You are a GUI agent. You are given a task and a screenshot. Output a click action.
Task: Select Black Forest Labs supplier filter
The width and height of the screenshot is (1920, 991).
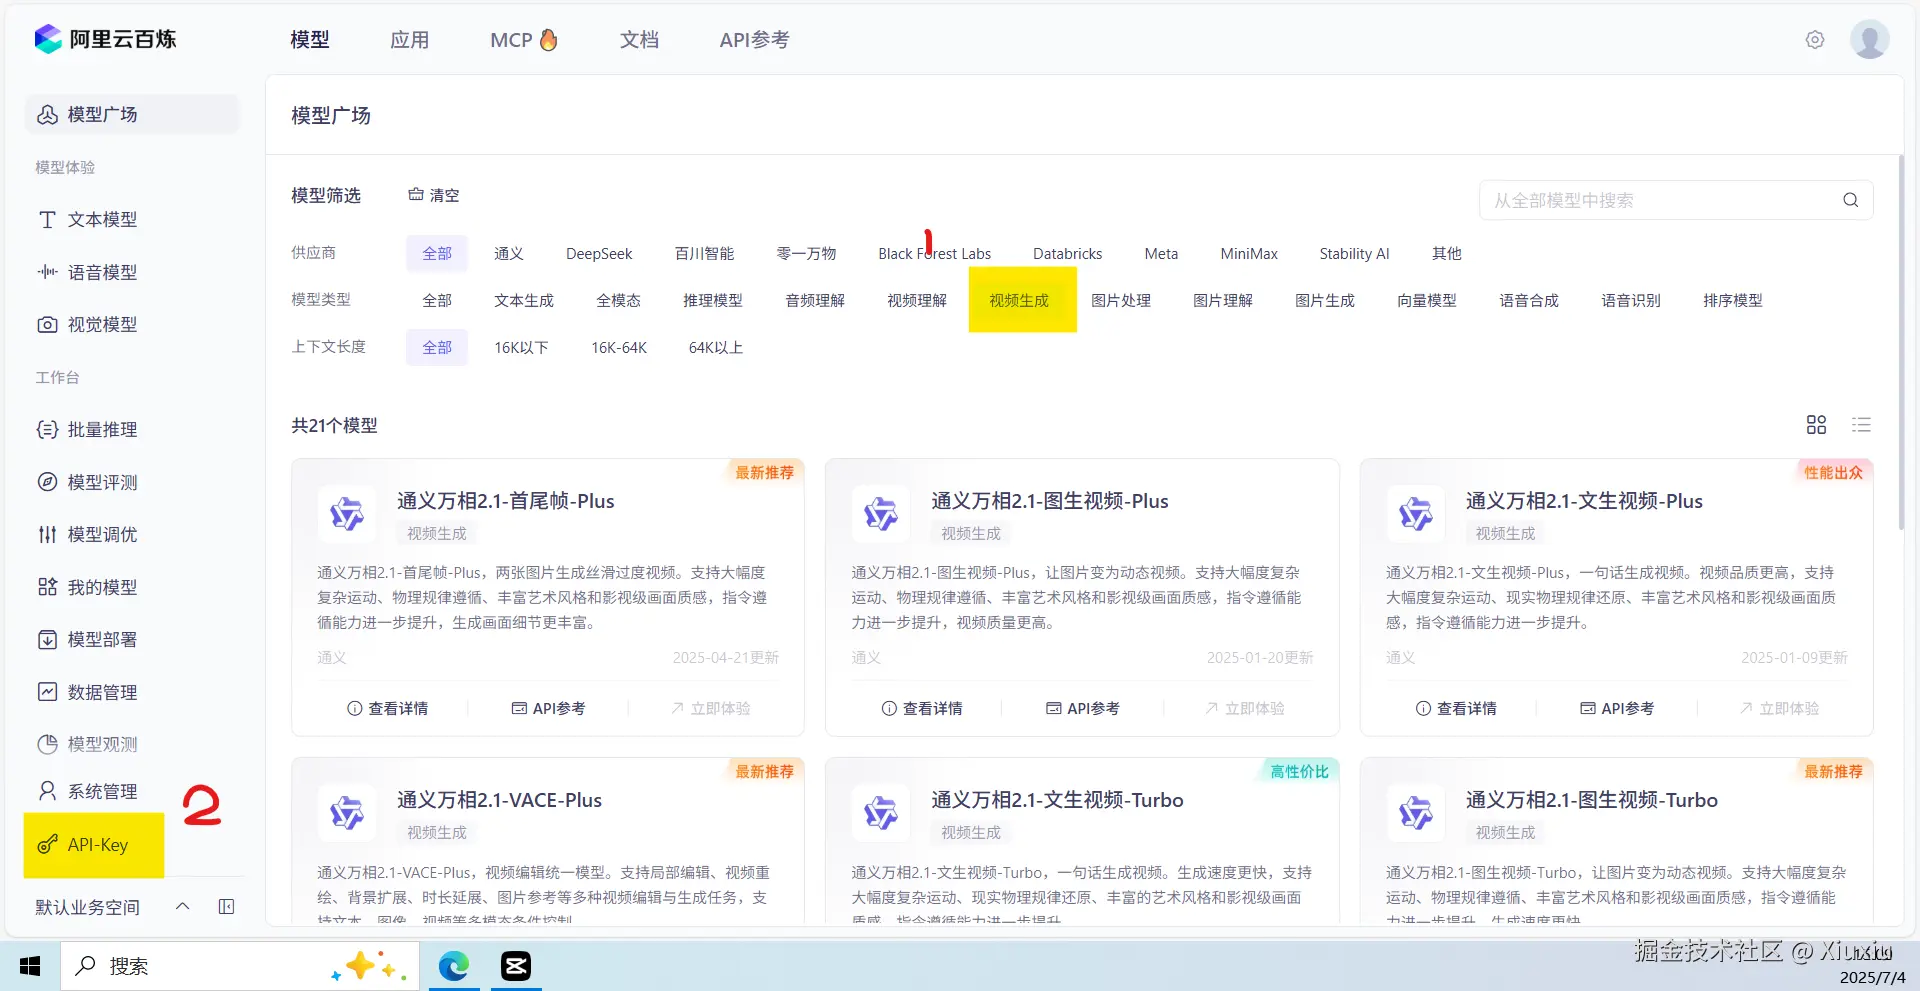coord(935,254)
